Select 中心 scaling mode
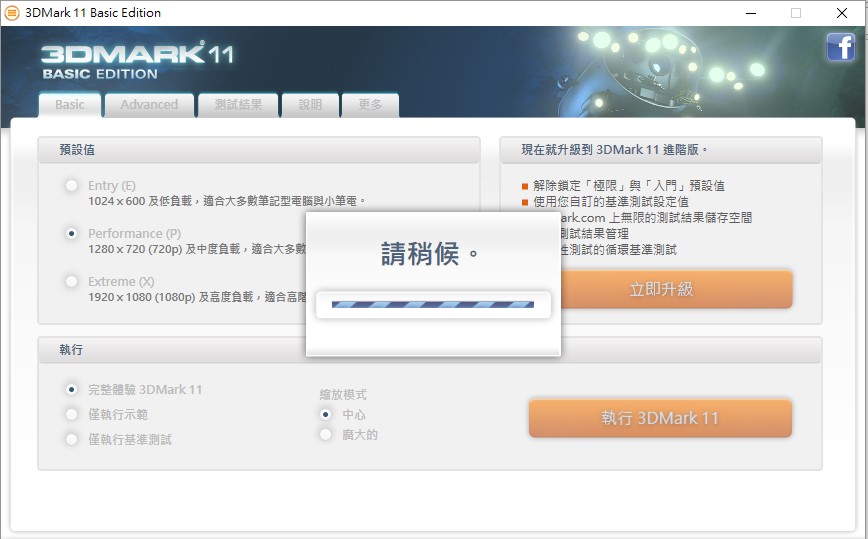 pyautogui.click(x=326, y=414)
